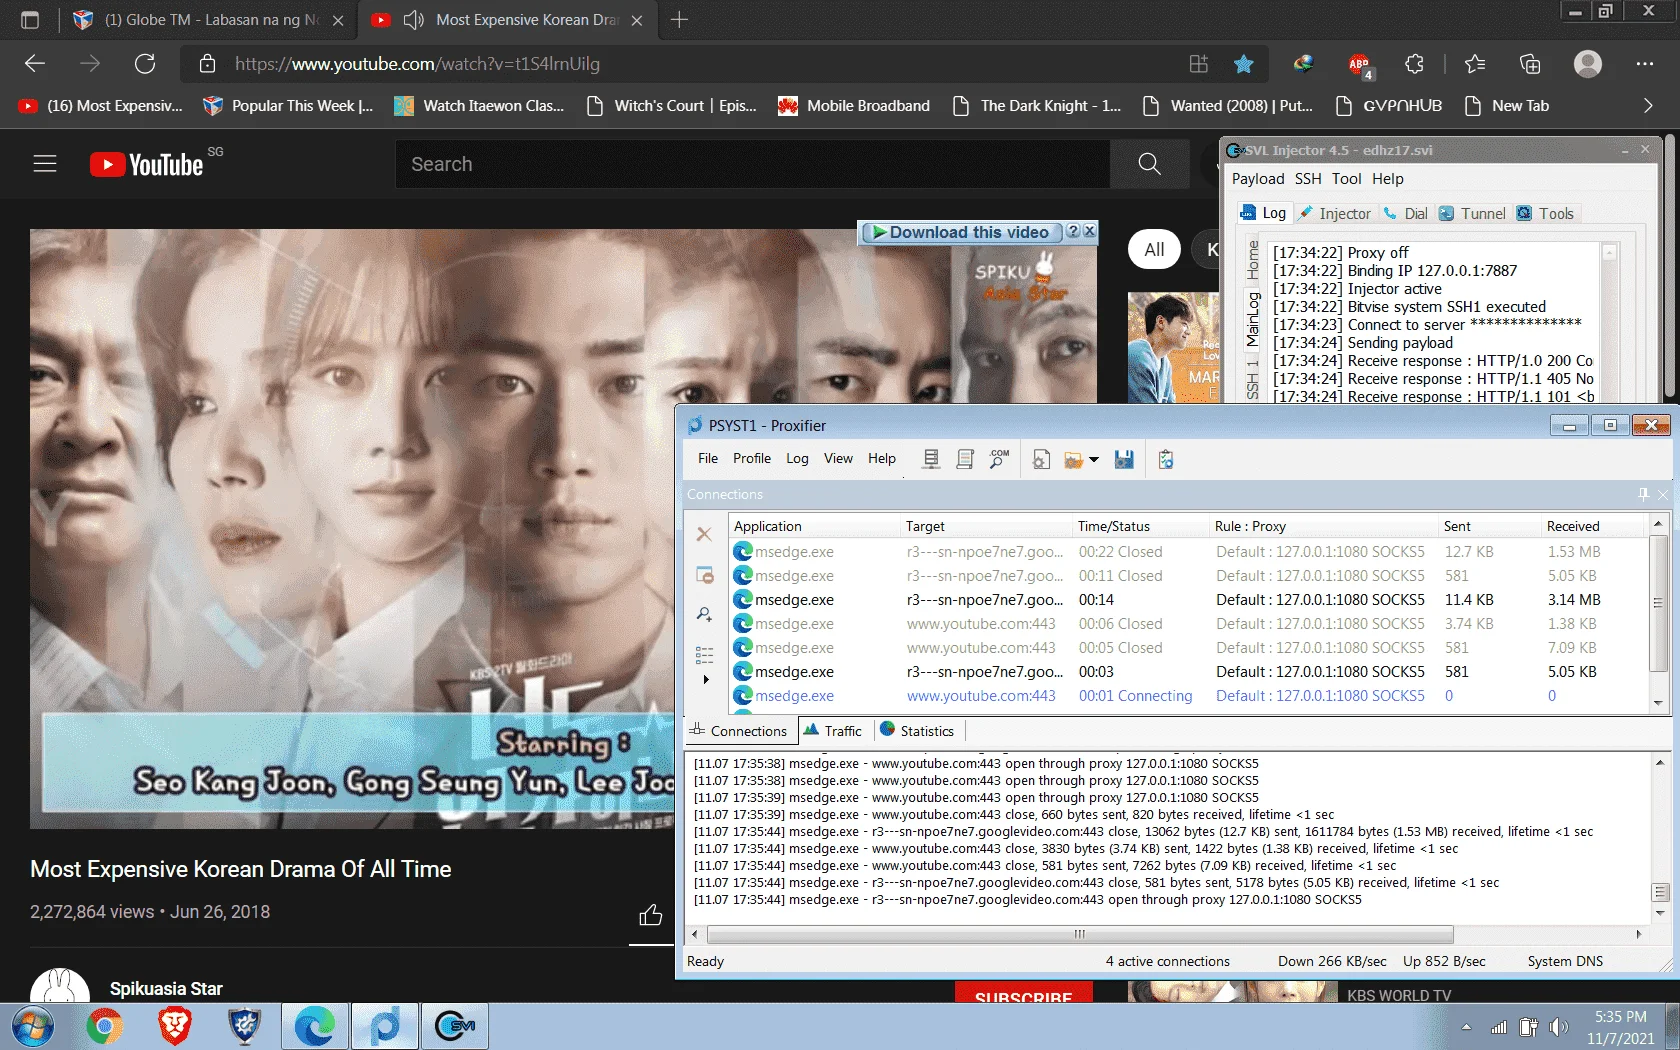Viewport: 1680px width, 1050px height.
Task: Switch to Dial tab in SVI Injector
Action: click(1405, 213)
